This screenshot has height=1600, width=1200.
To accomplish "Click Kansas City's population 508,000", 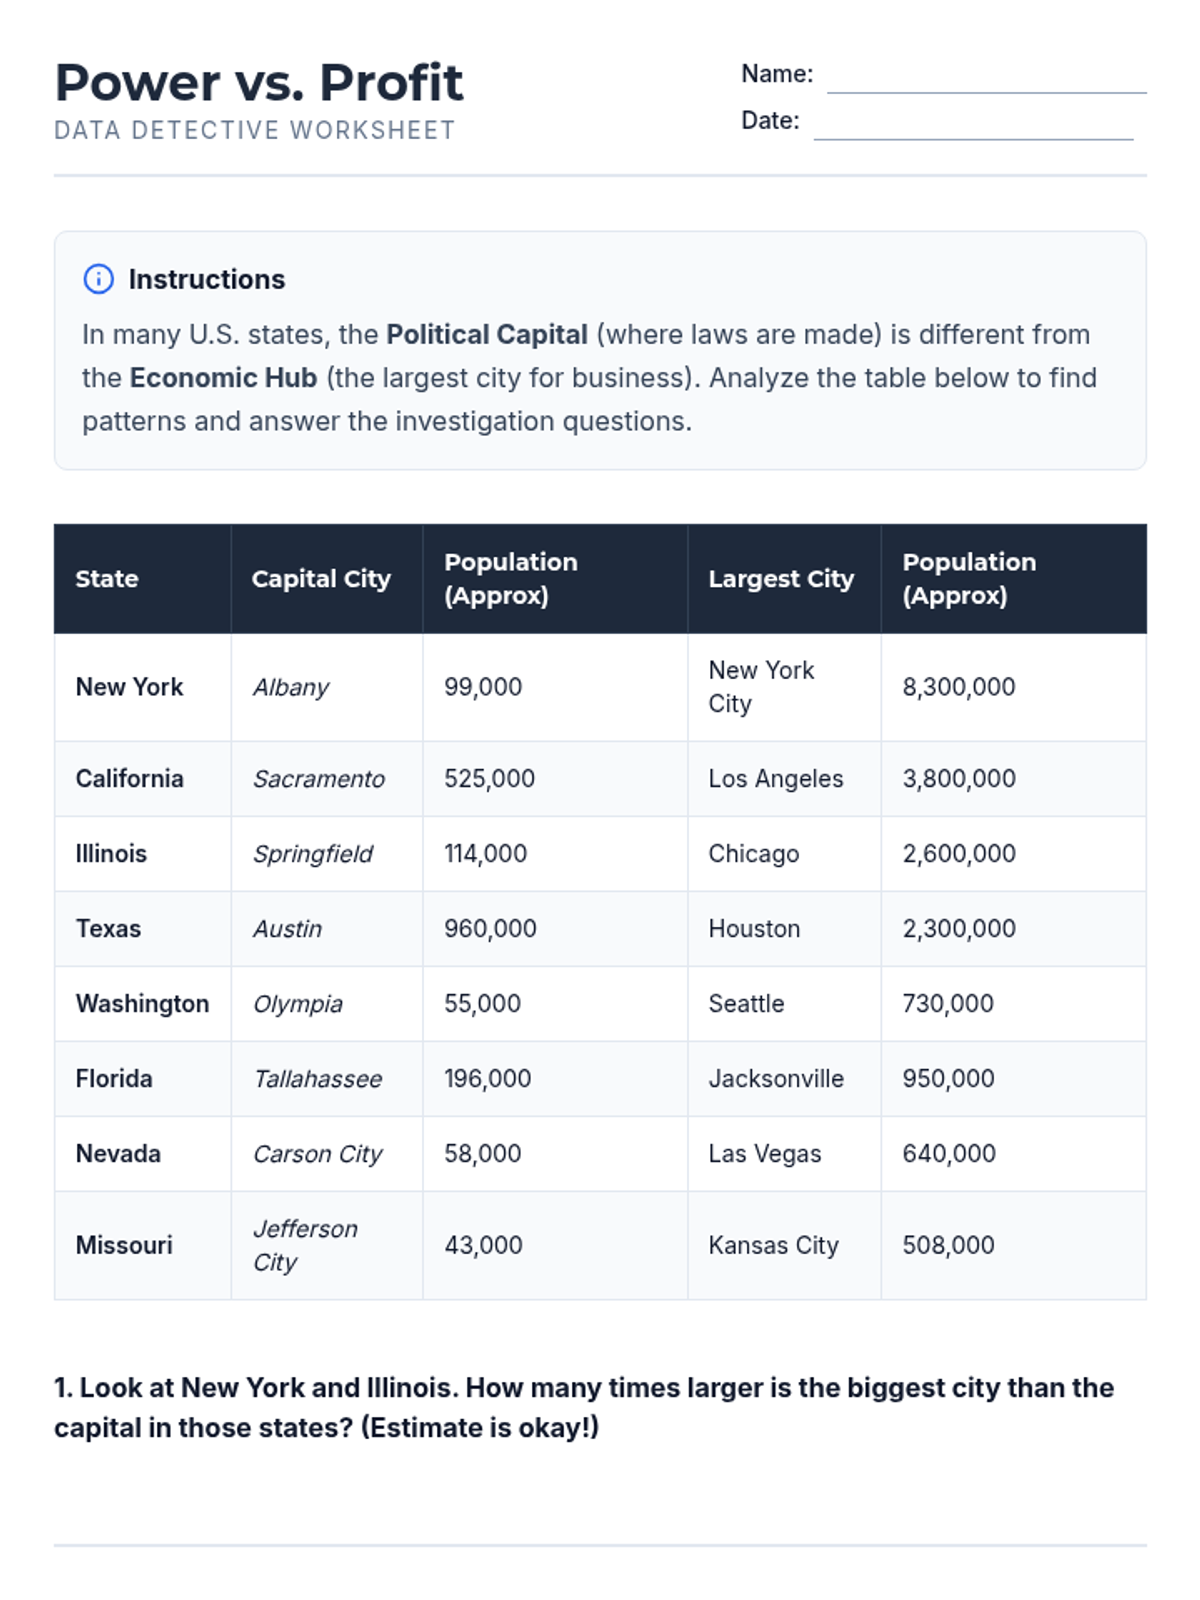I will [948, 1245].
